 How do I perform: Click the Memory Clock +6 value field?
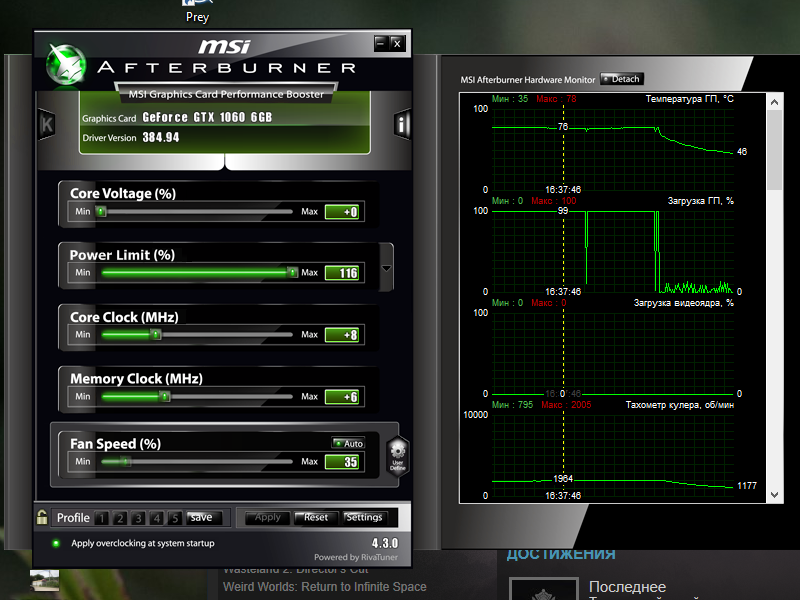tap(342, 397)
